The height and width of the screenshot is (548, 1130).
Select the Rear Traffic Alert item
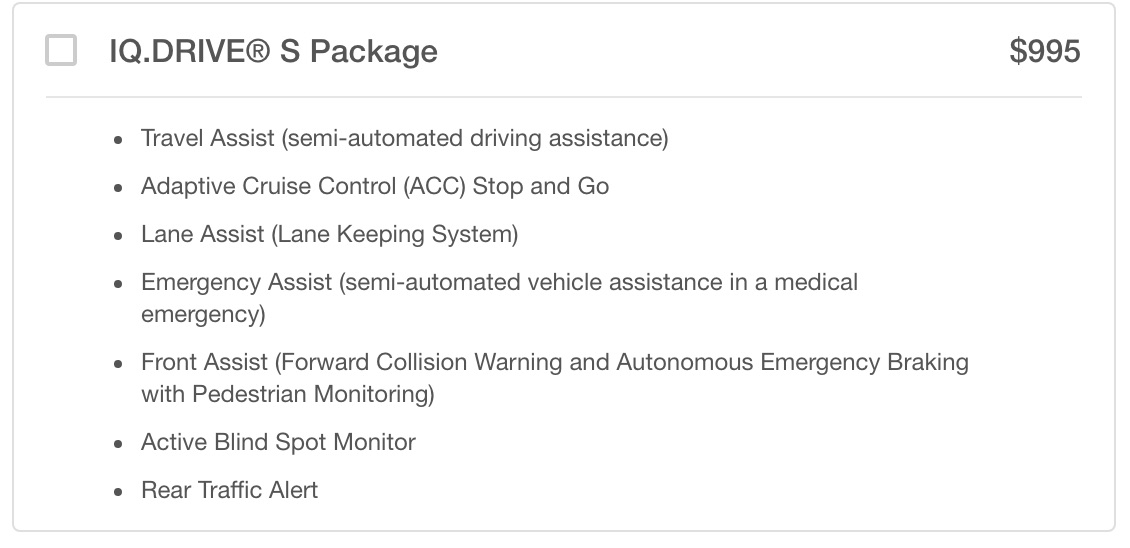(x=229, y=490)
